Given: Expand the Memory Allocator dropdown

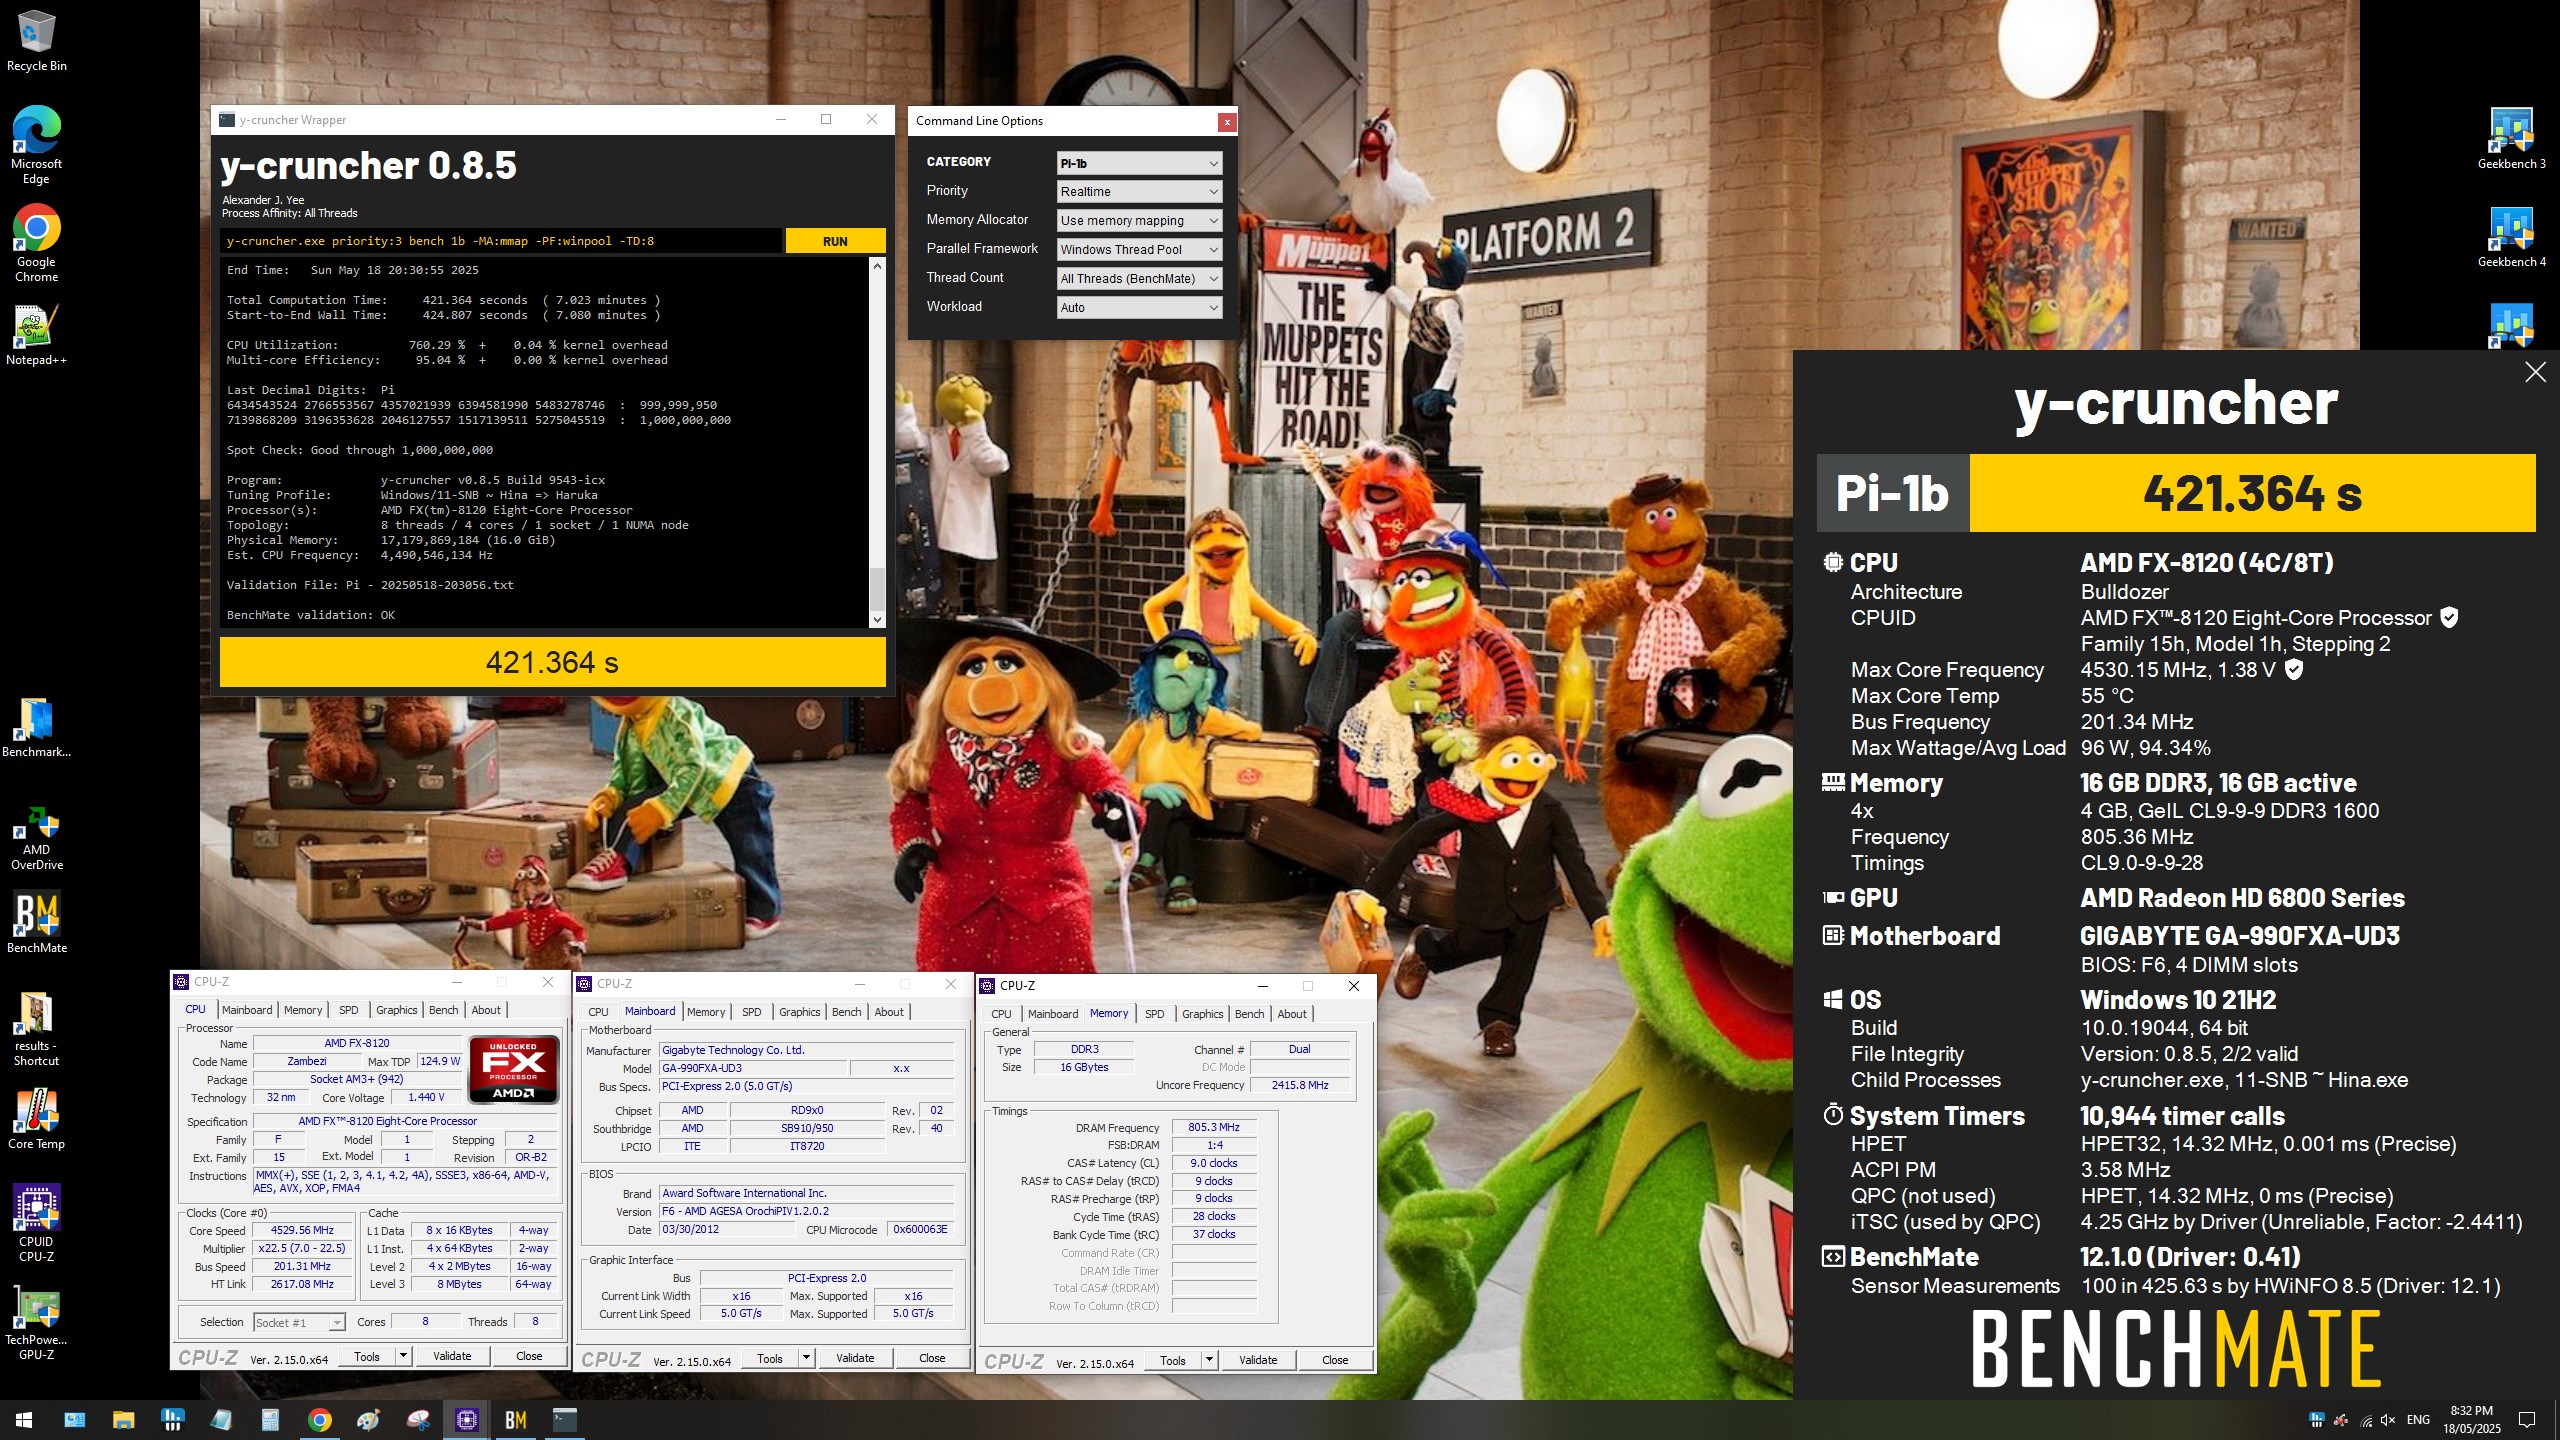Looking at the screenshot, I should point(1139,221).
